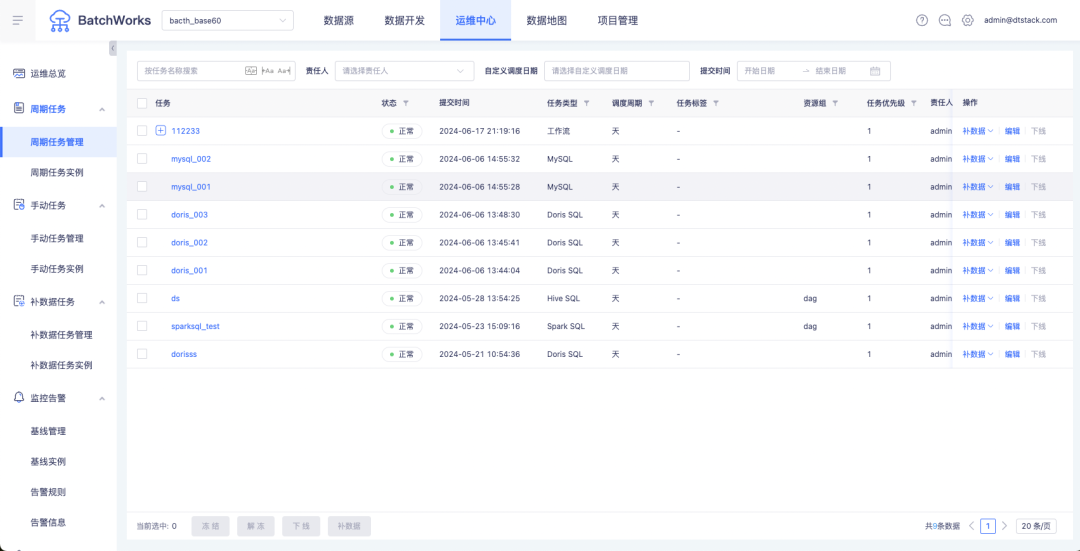Open the bacth_base60 project dropdown

tap(227, 20)
